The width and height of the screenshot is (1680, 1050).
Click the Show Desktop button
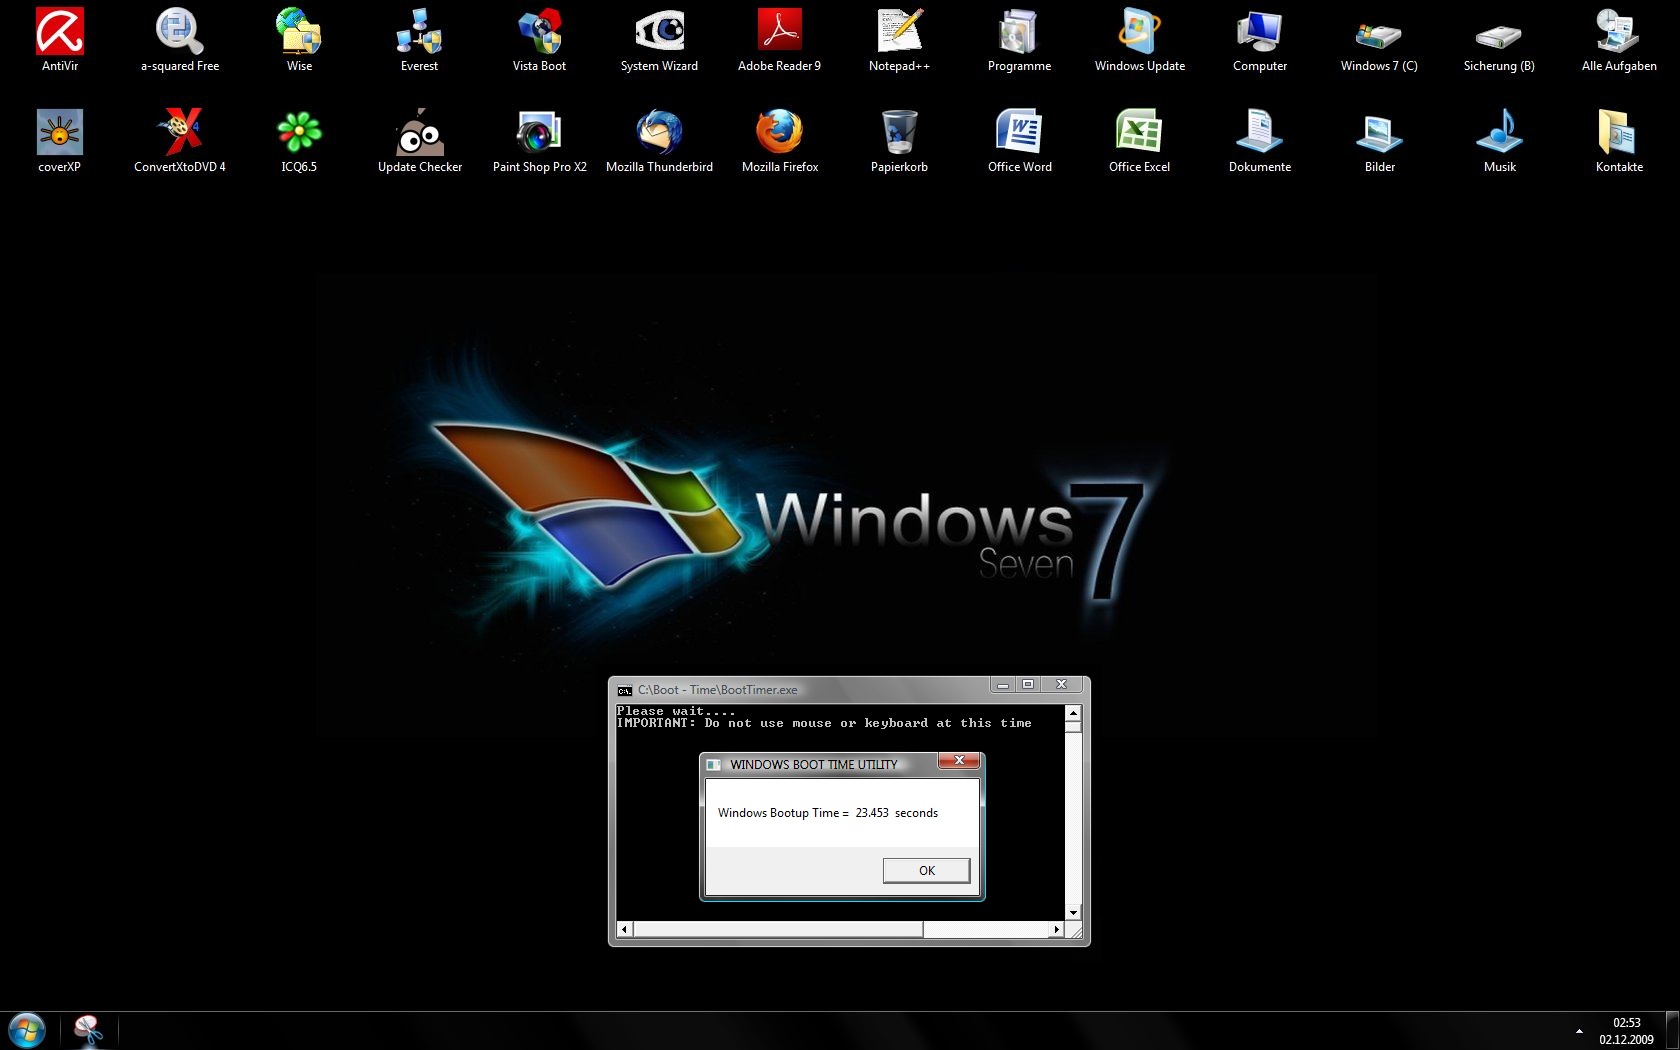[x=1672, y=1031]
